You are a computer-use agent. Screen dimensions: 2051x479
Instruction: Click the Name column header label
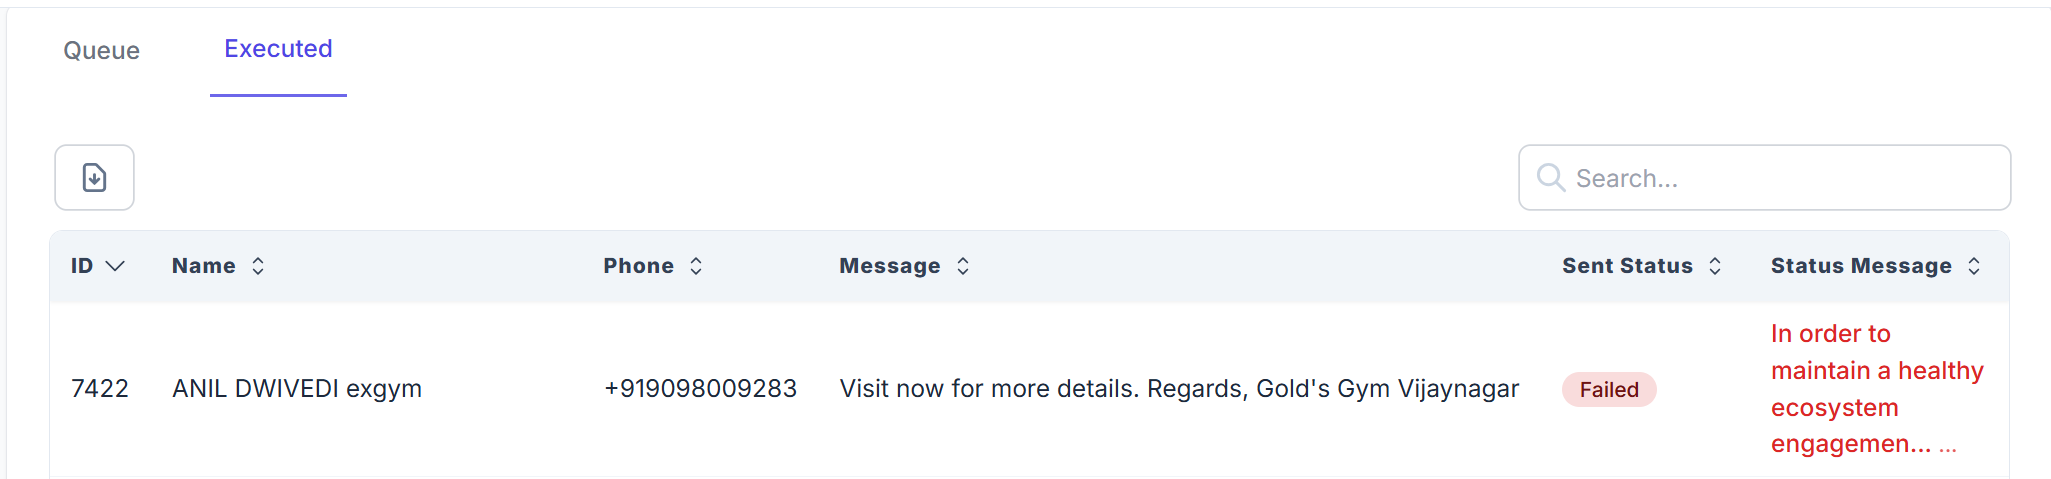pyautogui.click(x=204, y=266)
